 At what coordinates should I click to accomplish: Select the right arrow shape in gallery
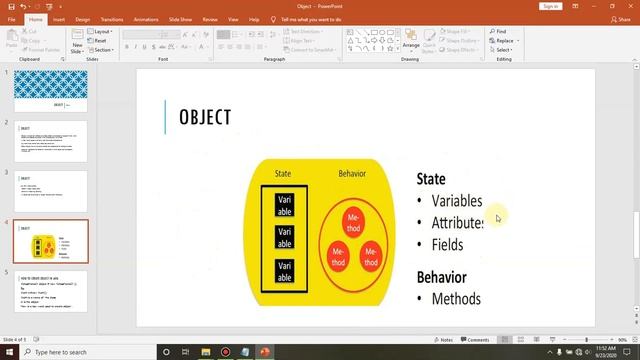tap(374, 40)
